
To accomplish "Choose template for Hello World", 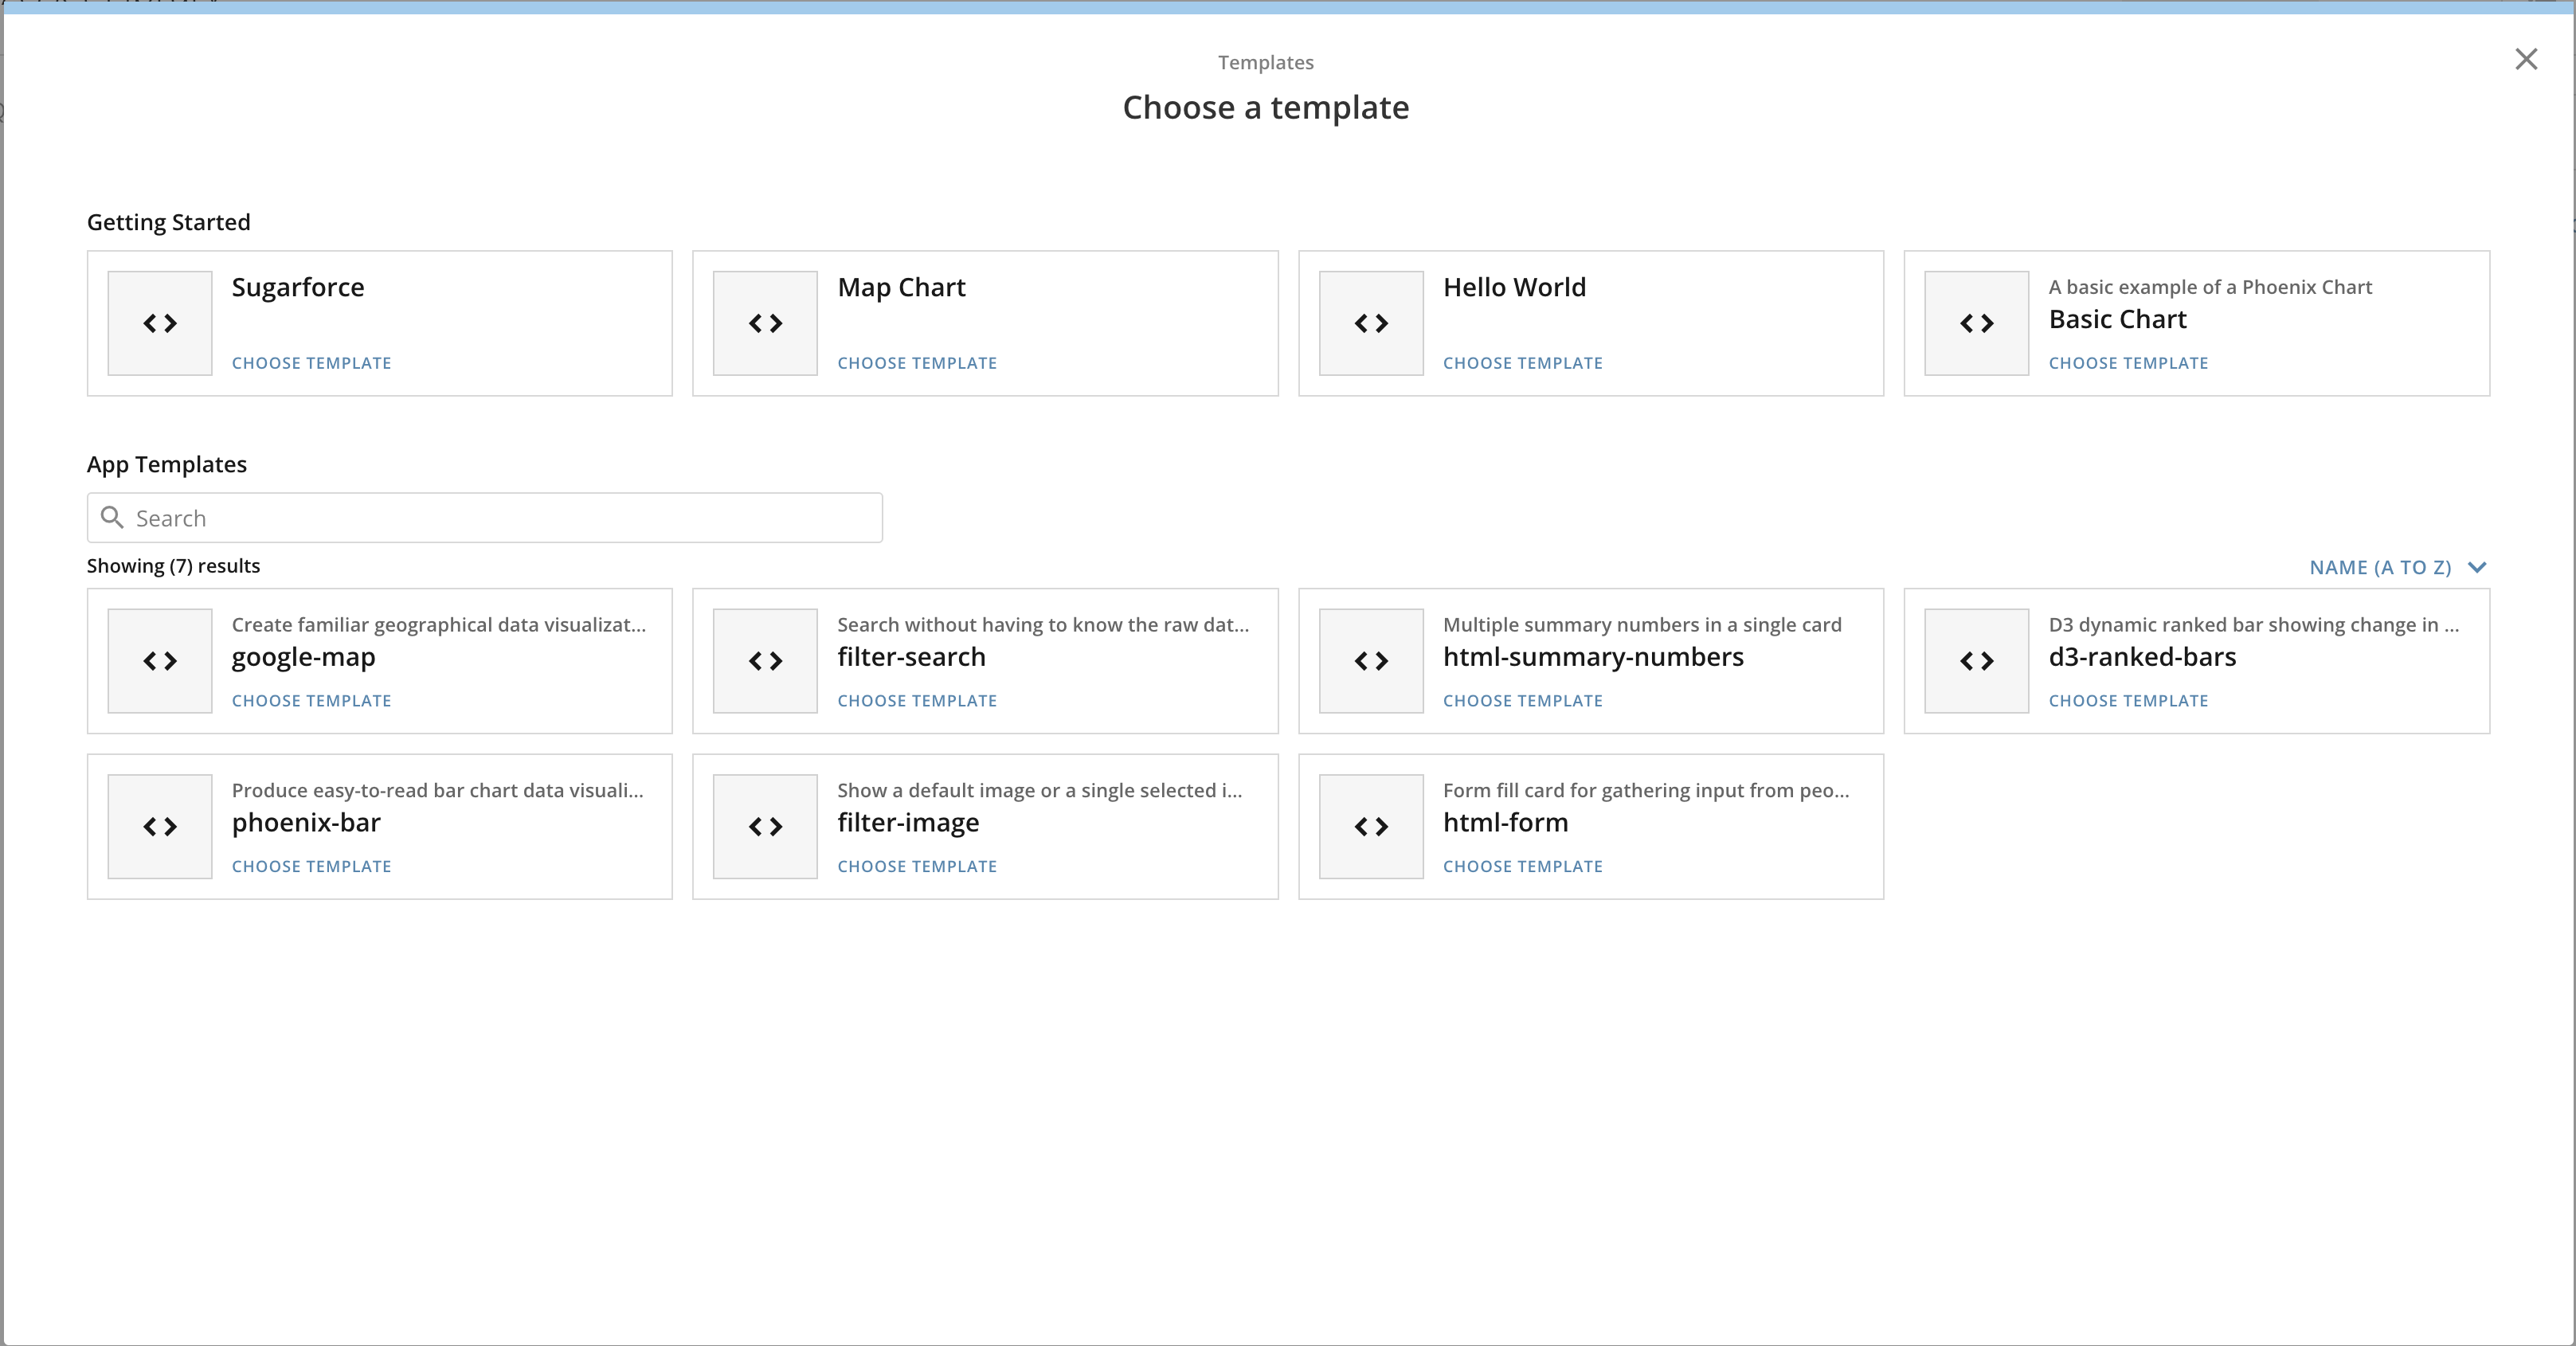I will 1522,363.
